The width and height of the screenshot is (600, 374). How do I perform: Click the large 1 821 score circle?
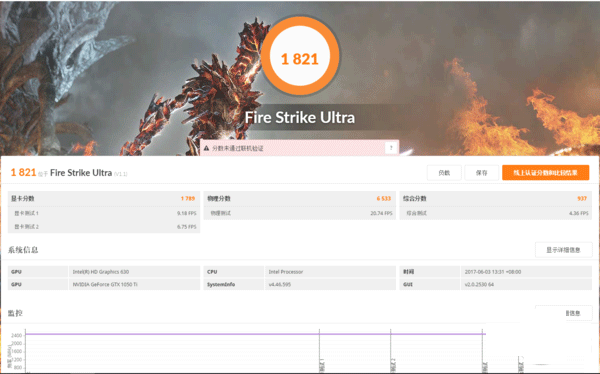pos(300,56)
